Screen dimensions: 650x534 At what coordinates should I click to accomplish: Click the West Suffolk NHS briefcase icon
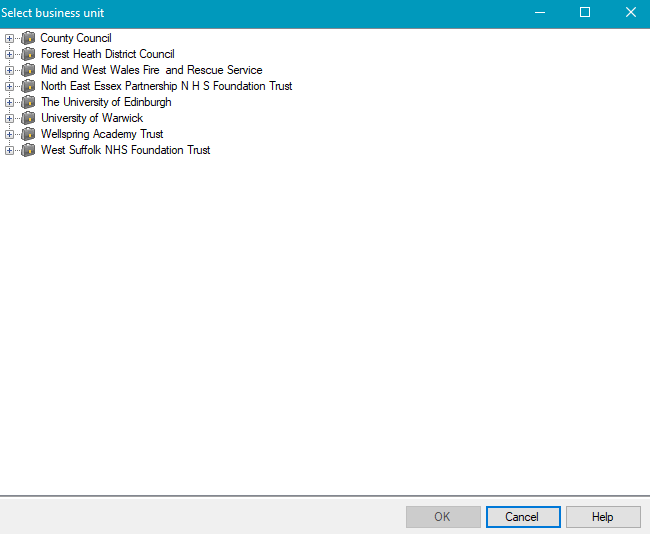(x=28, y=150)
